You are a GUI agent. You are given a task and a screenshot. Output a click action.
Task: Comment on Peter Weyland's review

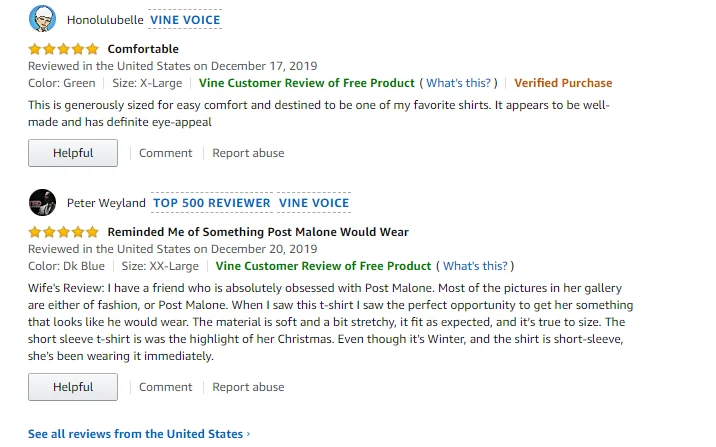click(165, 387)
